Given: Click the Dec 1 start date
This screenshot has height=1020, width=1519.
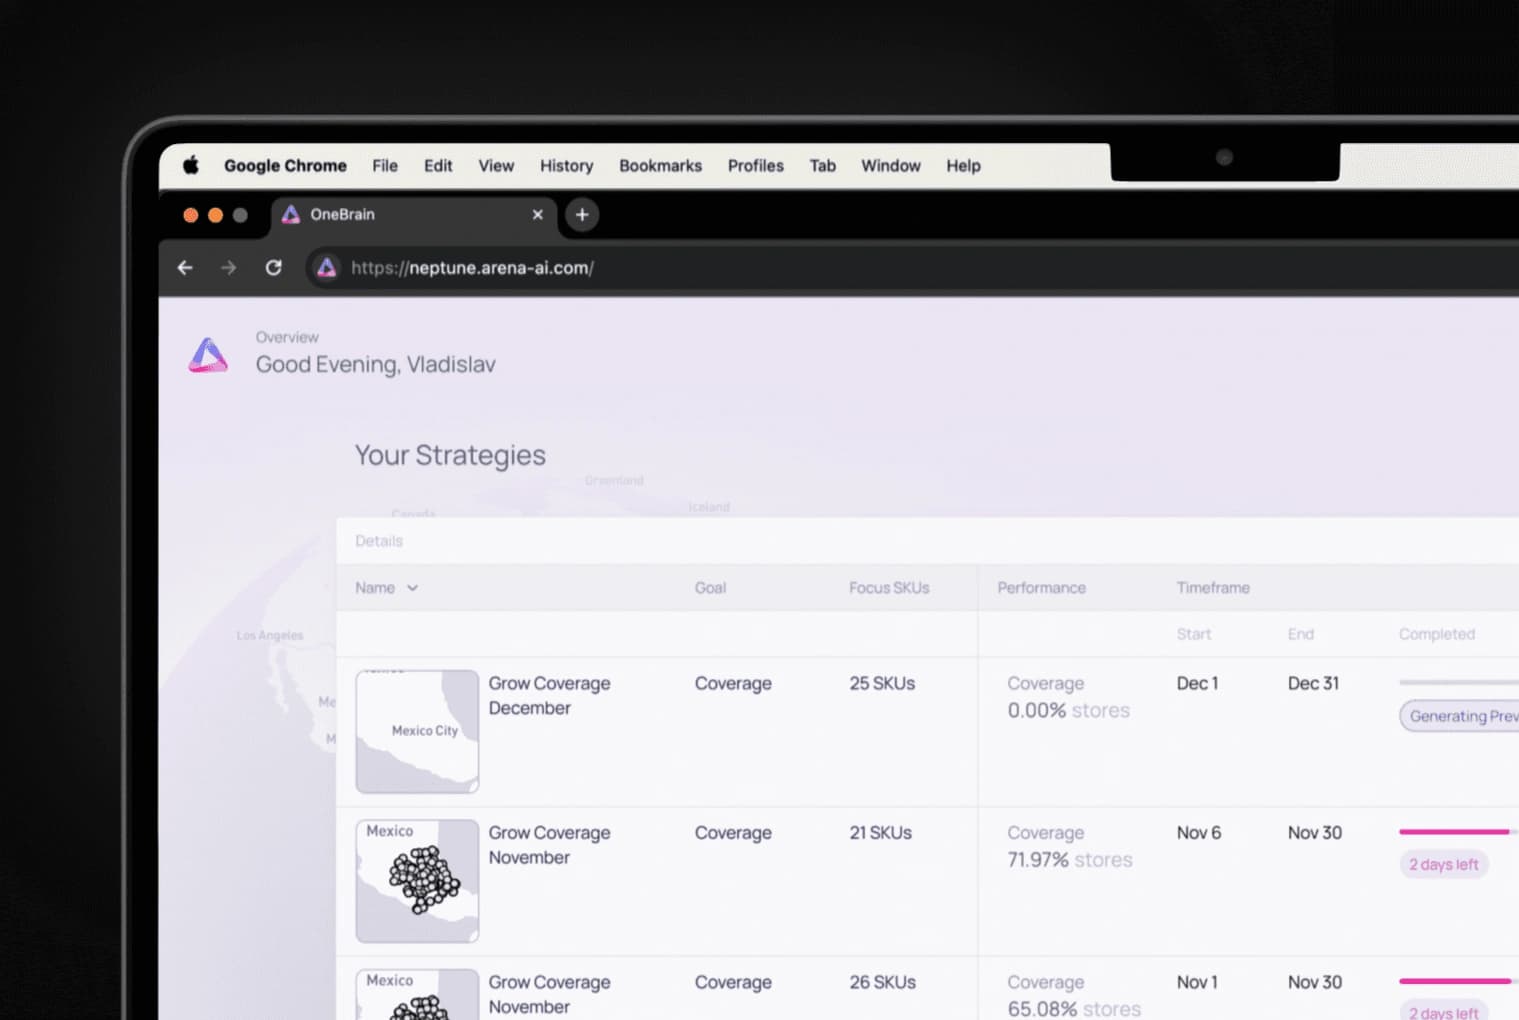Looking at the screenshot, I should [x=1197, y=683].
